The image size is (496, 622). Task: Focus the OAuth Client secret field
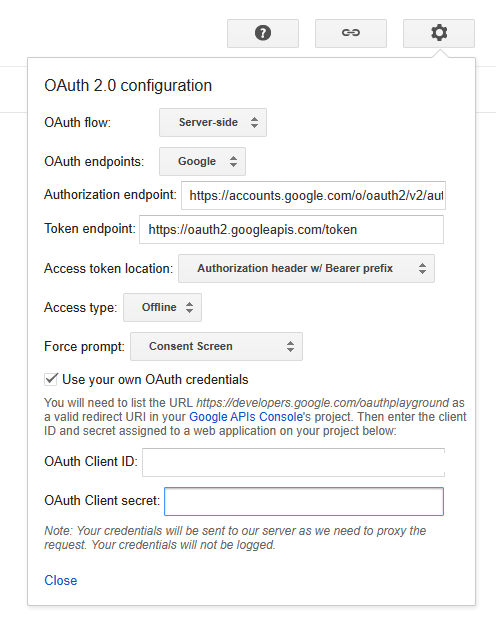(304, 501)
